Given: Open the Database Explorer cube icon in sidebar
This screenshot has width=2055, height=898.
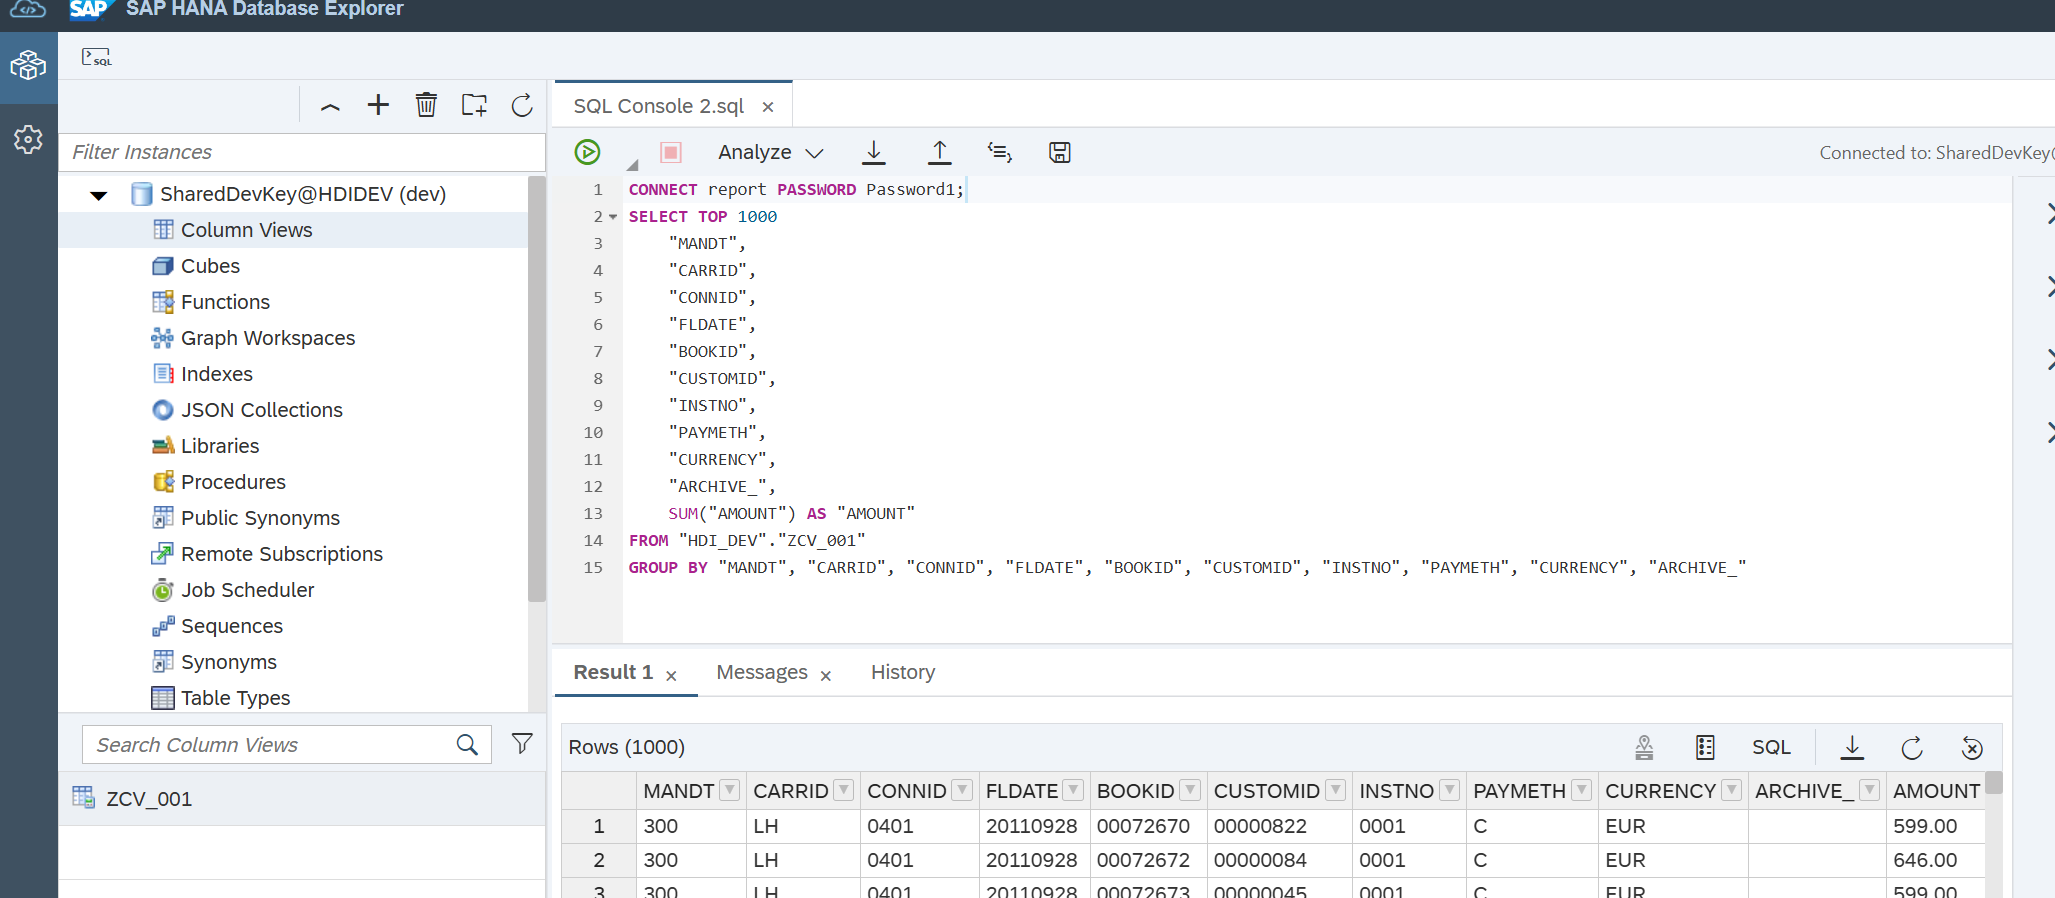Looking at the screenshot, I should click(x=28, y=66).
